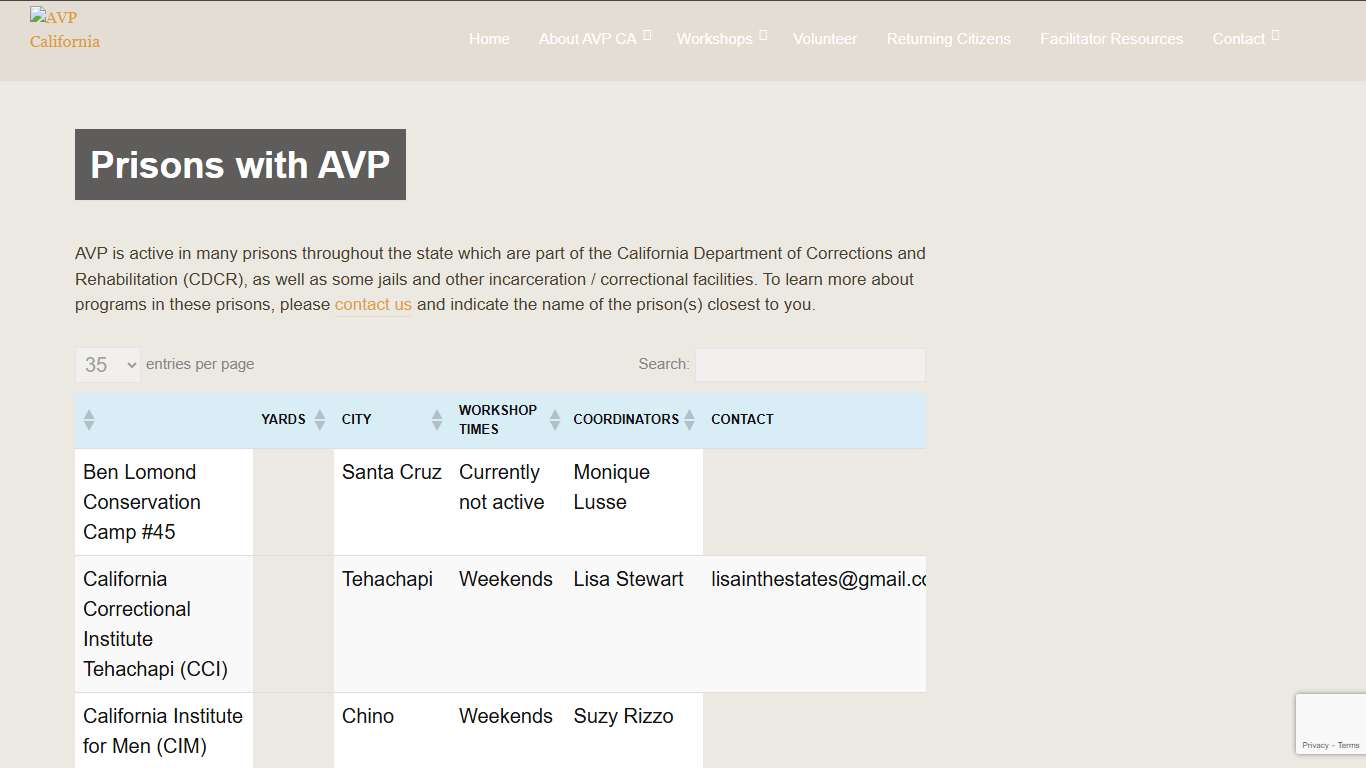Click Lisa Stewart's email address

(x=815, y=579)
